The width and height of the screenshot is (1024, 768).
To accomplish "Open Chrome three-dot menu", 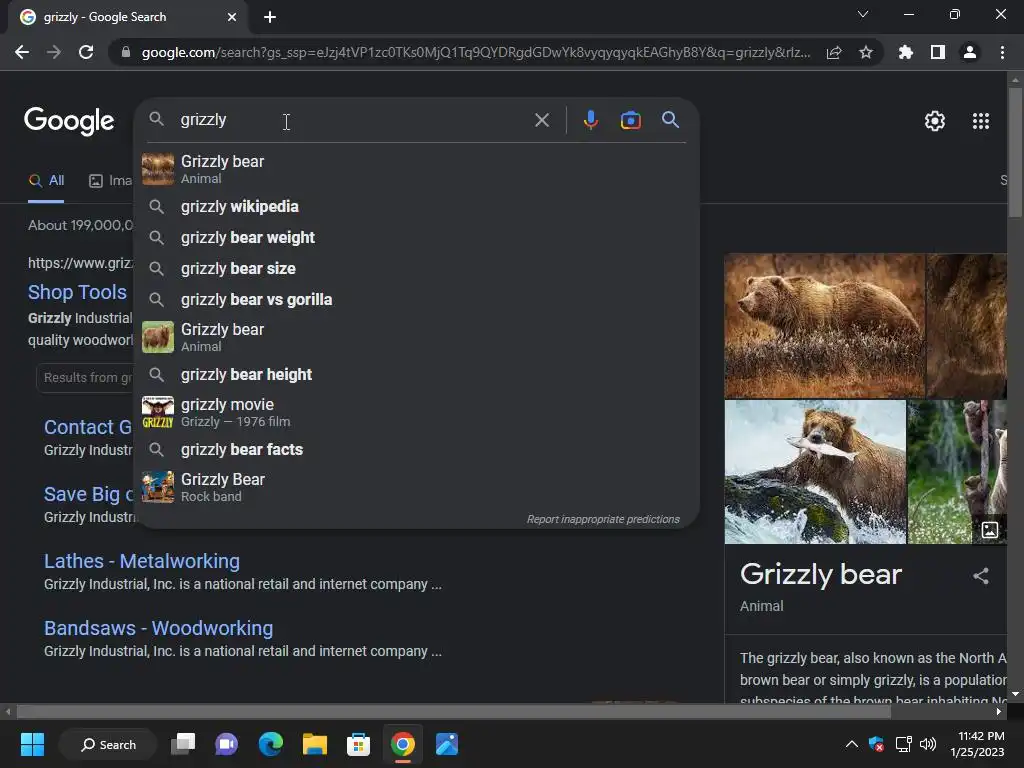I will 1002,52.
